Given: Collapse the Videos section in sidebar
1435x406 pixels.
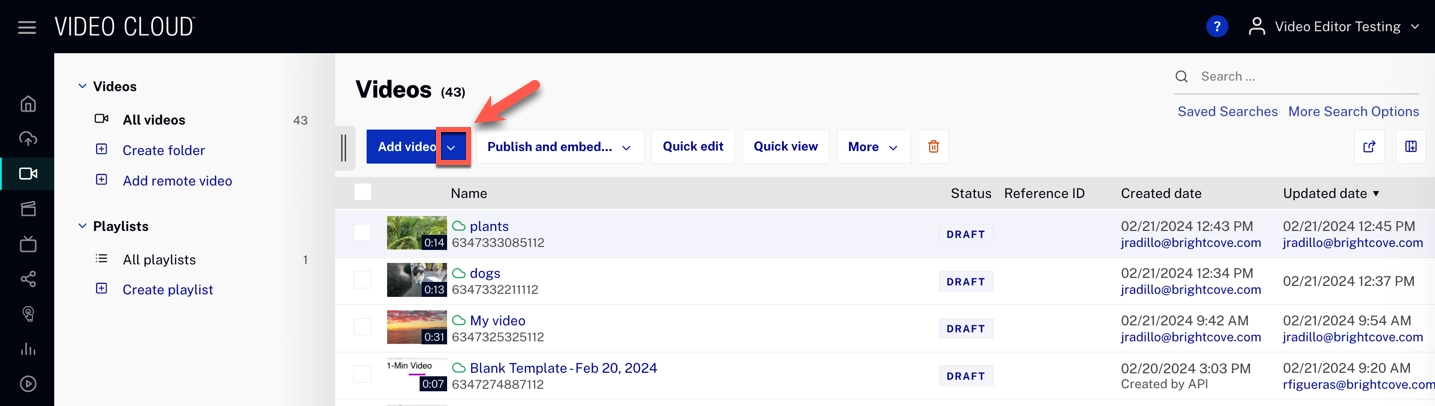Looking at the screenshot, I should tap(82, 87).
